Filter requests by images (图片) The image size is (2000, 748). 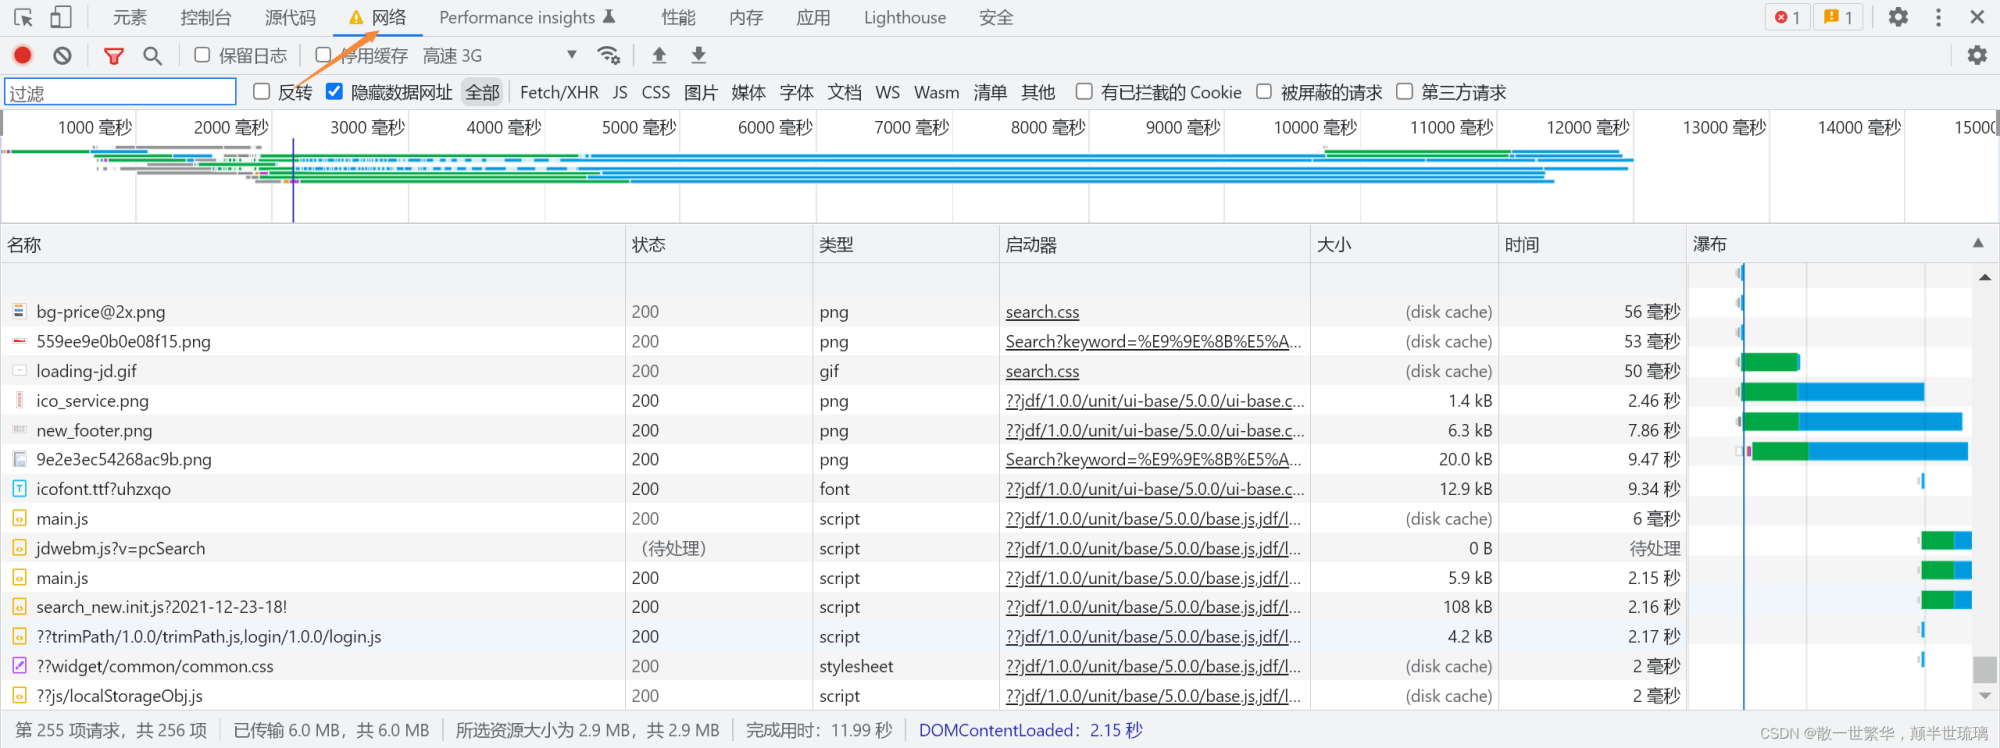point(701,92)
